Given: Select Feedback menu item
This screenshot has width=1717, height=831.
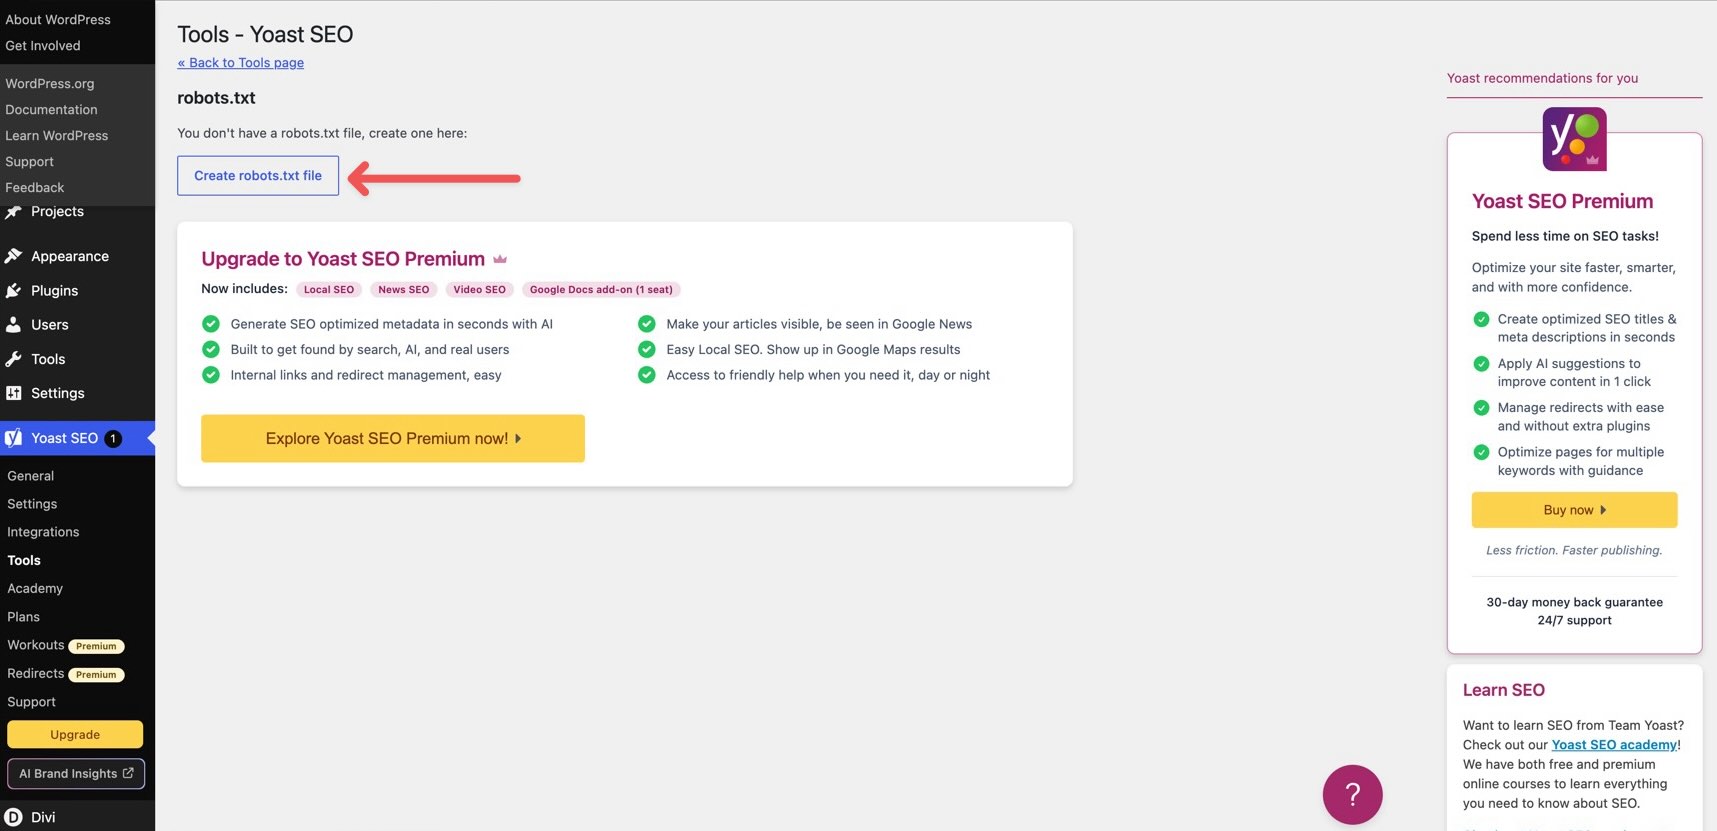Looking at the screenshot, I should [35, 187].
